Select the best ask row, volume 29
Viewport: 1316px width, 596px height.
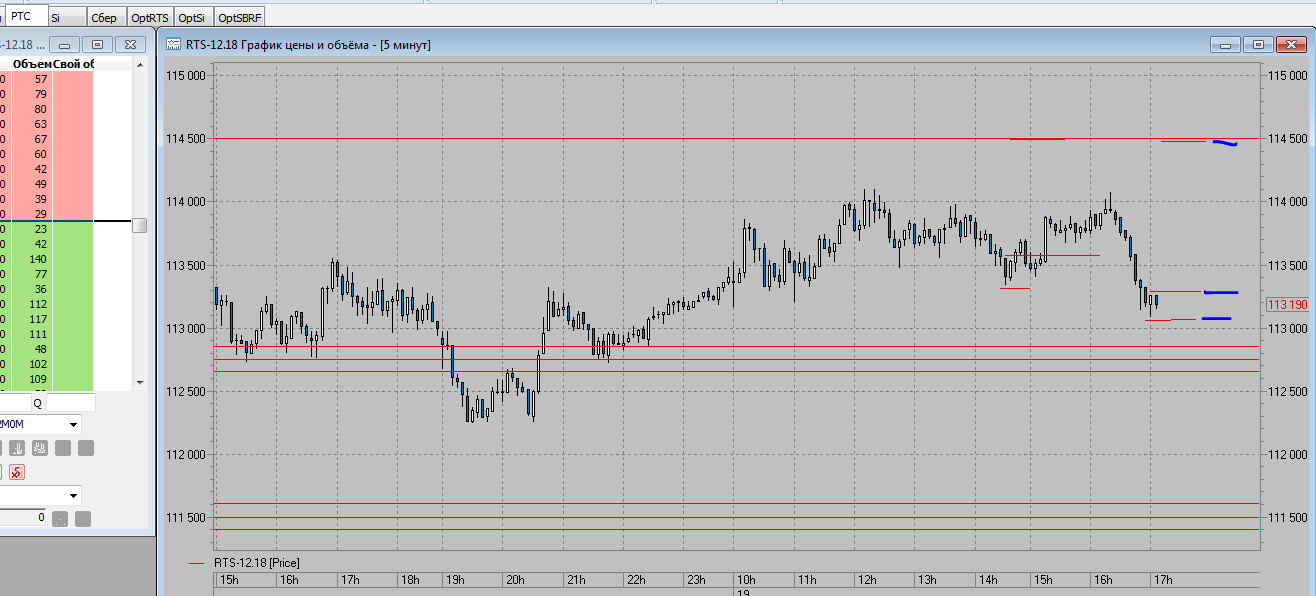pos(46,214)
